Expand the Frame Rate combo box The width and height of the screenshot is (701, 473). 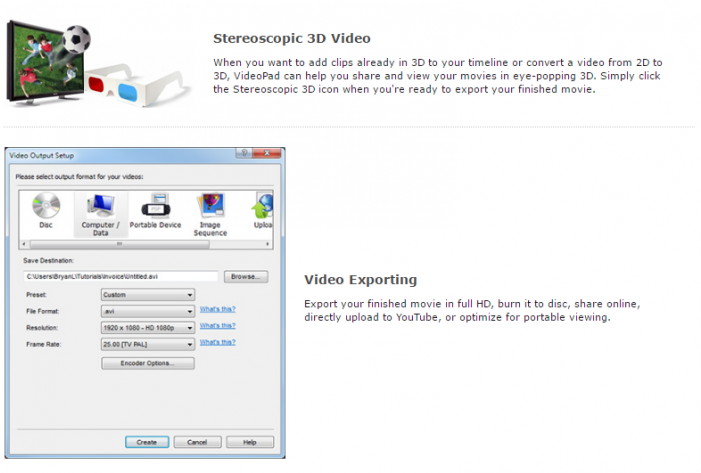147,343
